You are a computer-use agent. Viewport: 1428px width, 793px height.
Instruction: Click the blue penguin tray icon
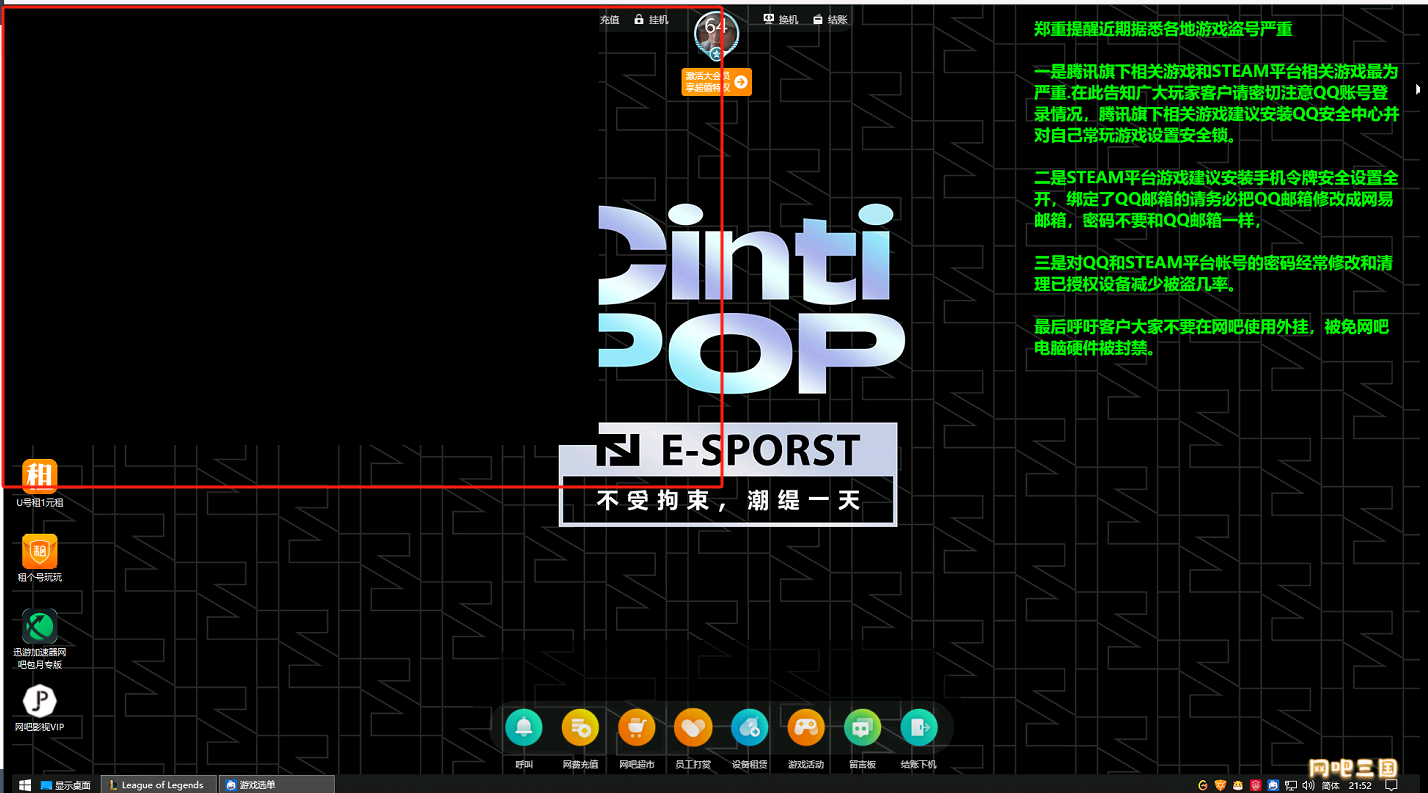coord(1273,785)
